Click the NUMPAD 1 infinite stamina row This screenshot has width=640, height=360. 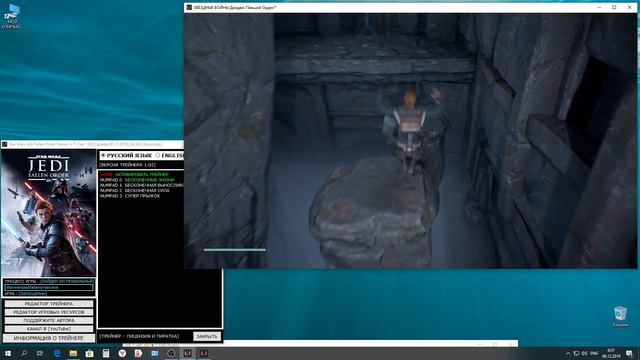coord(141,185)
